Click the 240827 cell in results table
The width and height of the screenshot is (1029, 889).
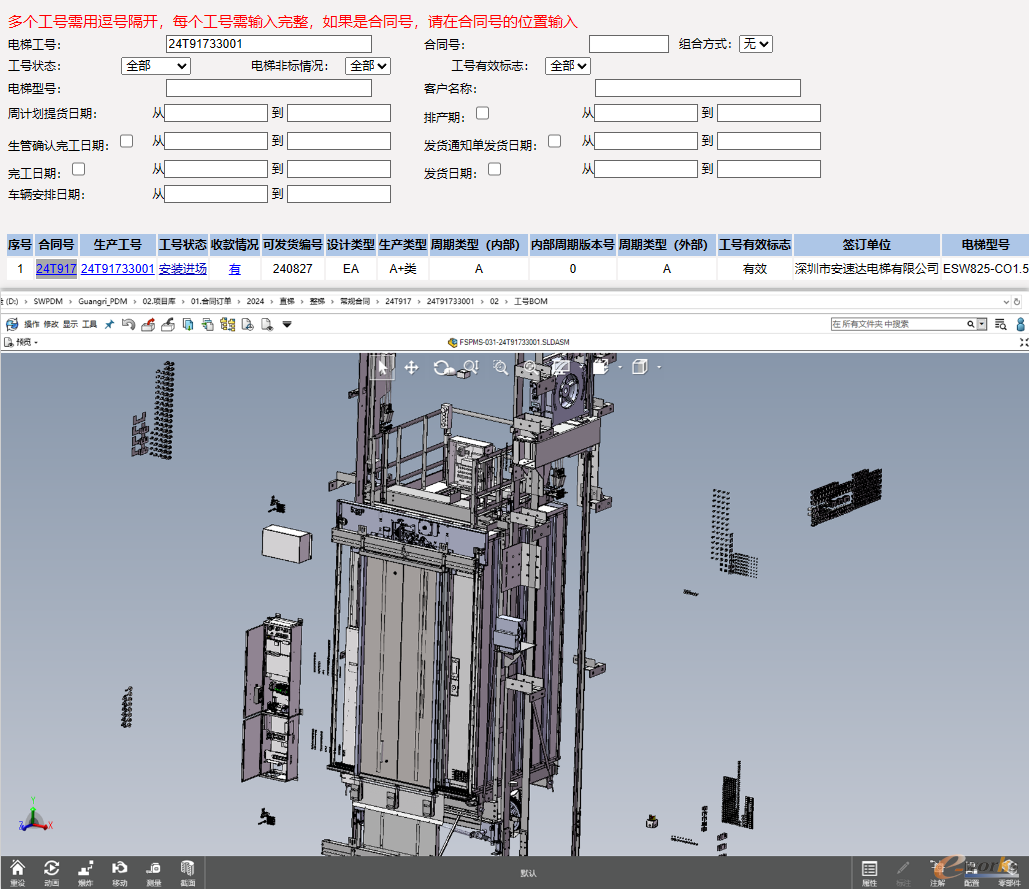(x=293, y=269)
